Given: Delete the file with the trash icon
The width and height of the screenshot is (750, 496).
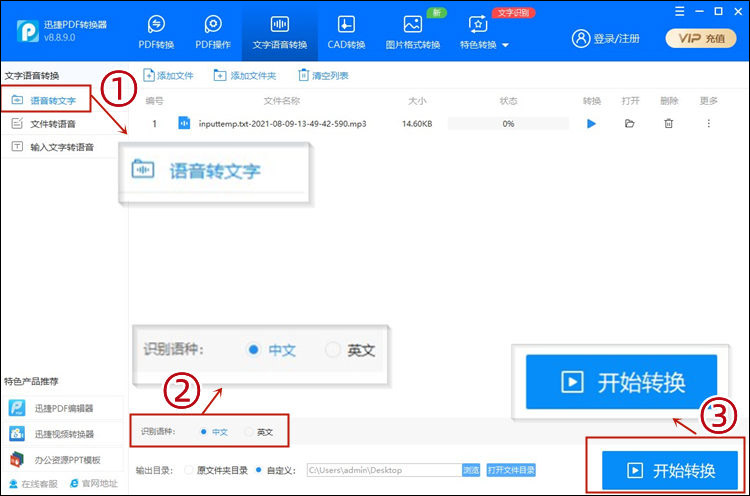Looking at the screenshot, I should click(668, 123).
